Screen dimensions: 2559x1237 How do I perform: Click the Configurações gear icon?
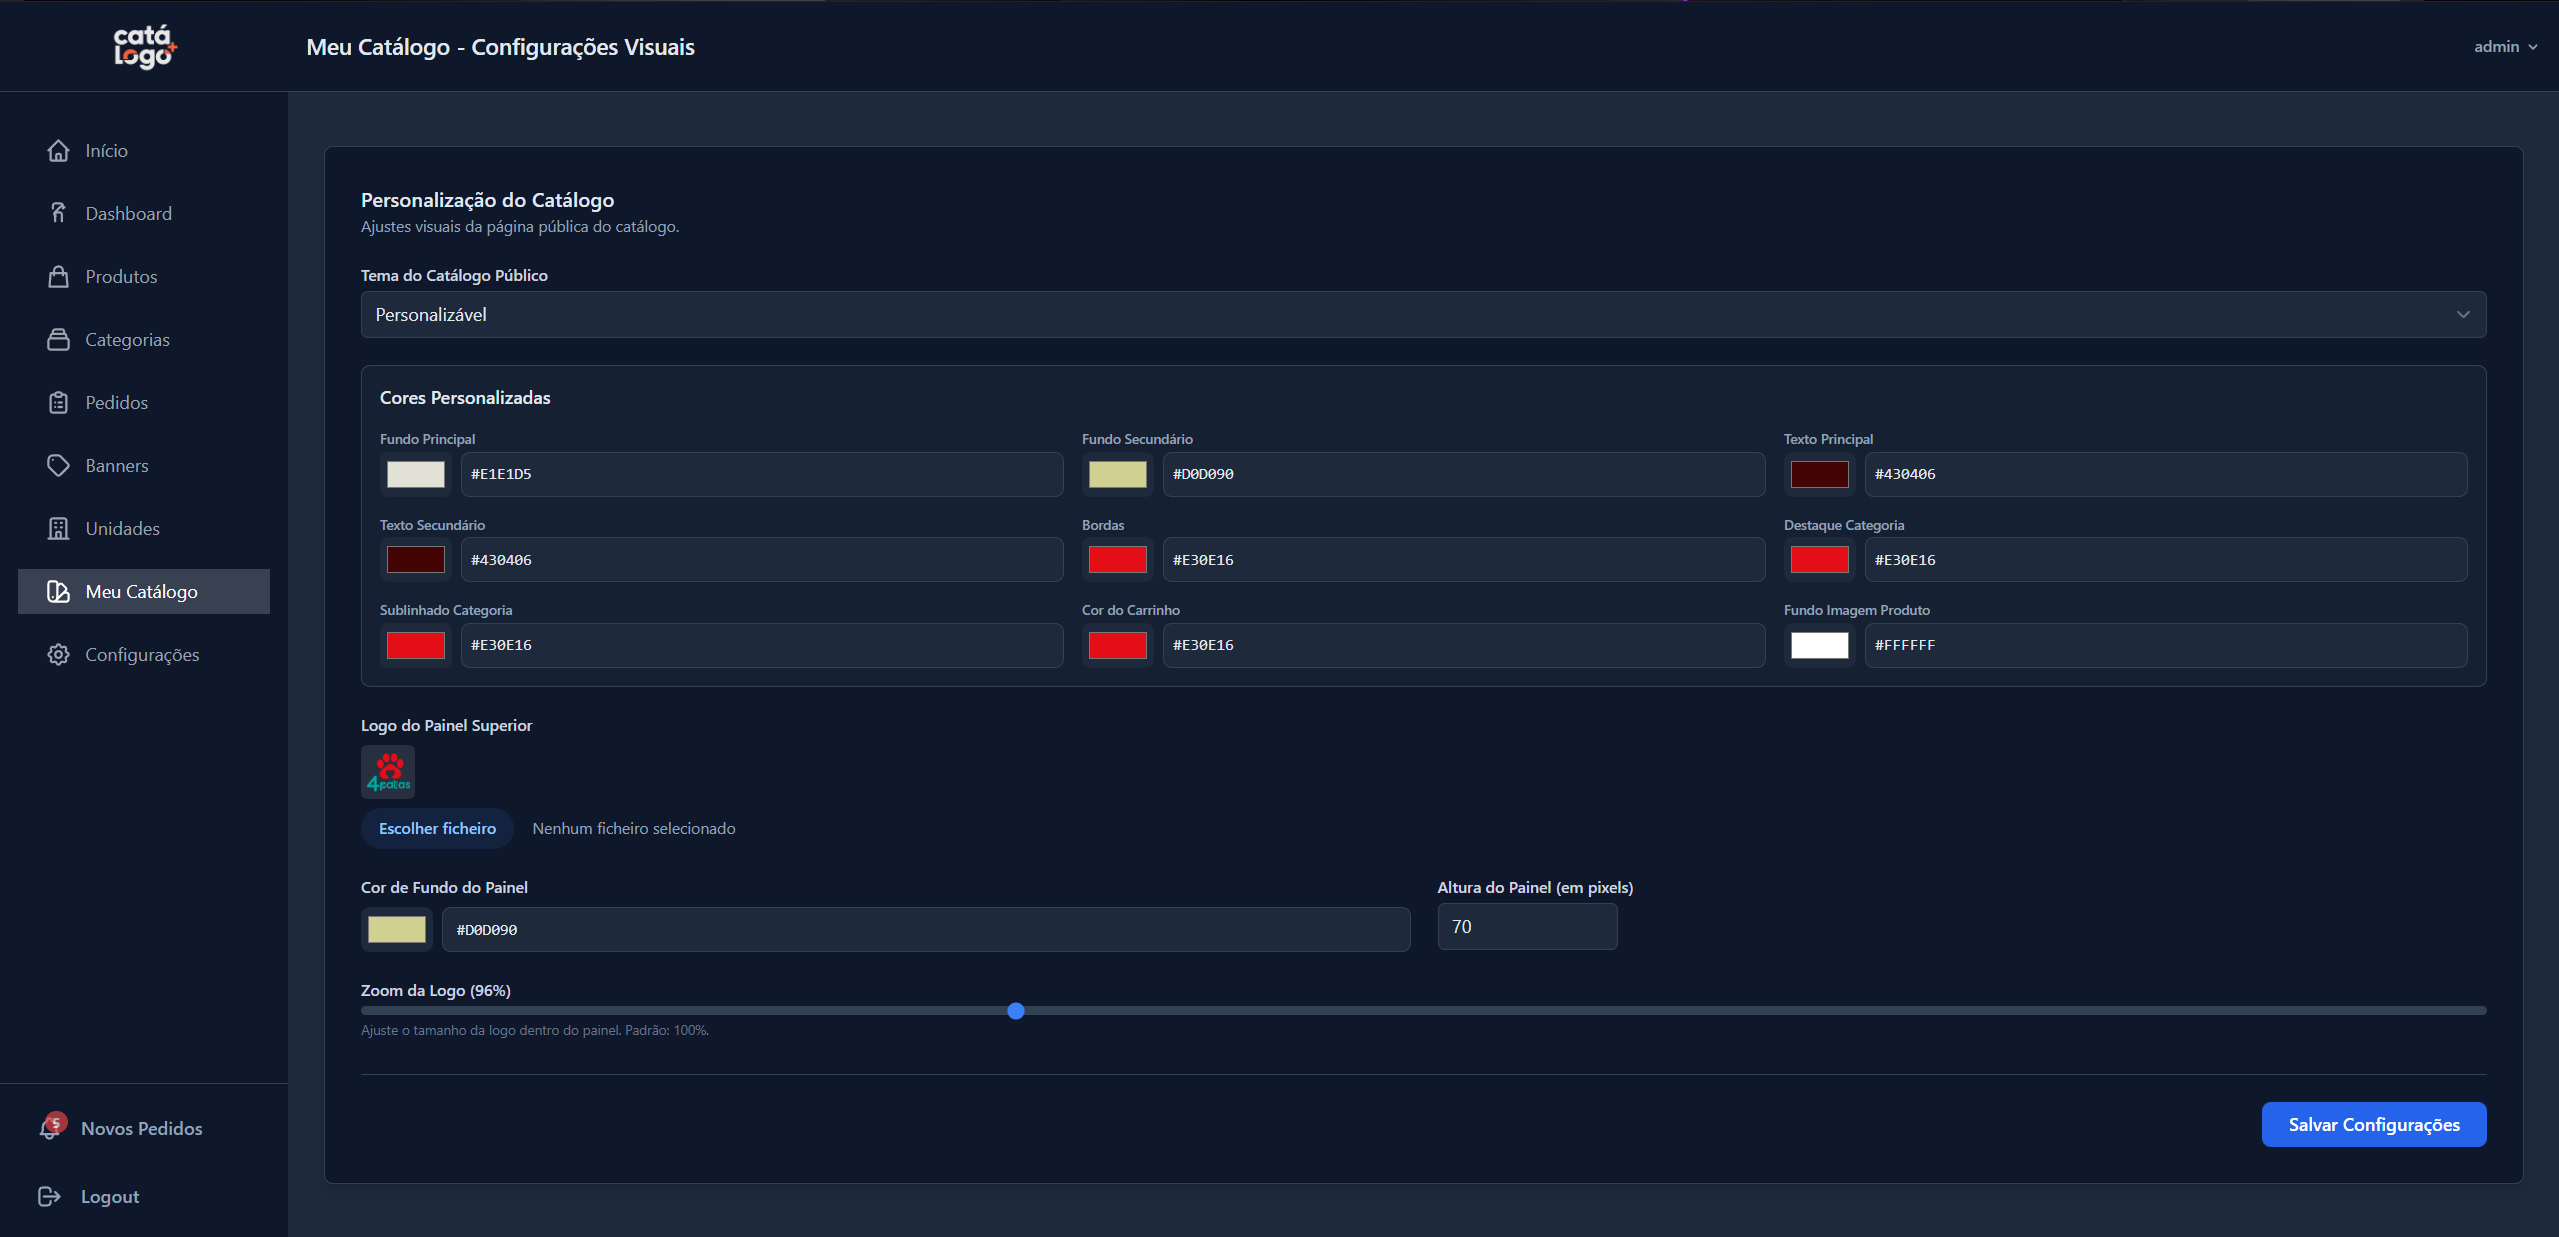pyautogui.click(x=59, y=655)
